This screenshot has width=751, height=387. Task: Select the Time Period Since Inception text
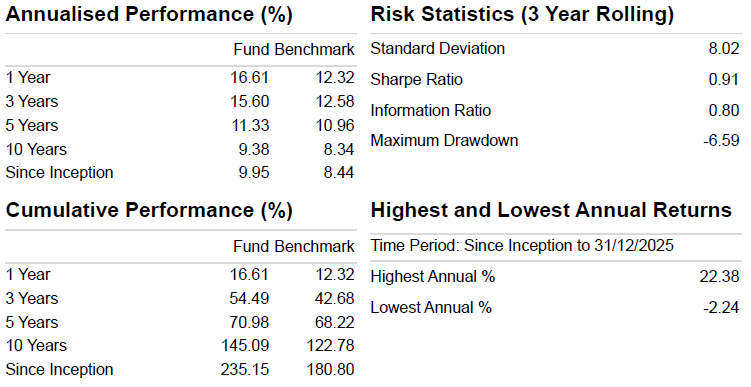pyautogui.click(x=522, y=245)
